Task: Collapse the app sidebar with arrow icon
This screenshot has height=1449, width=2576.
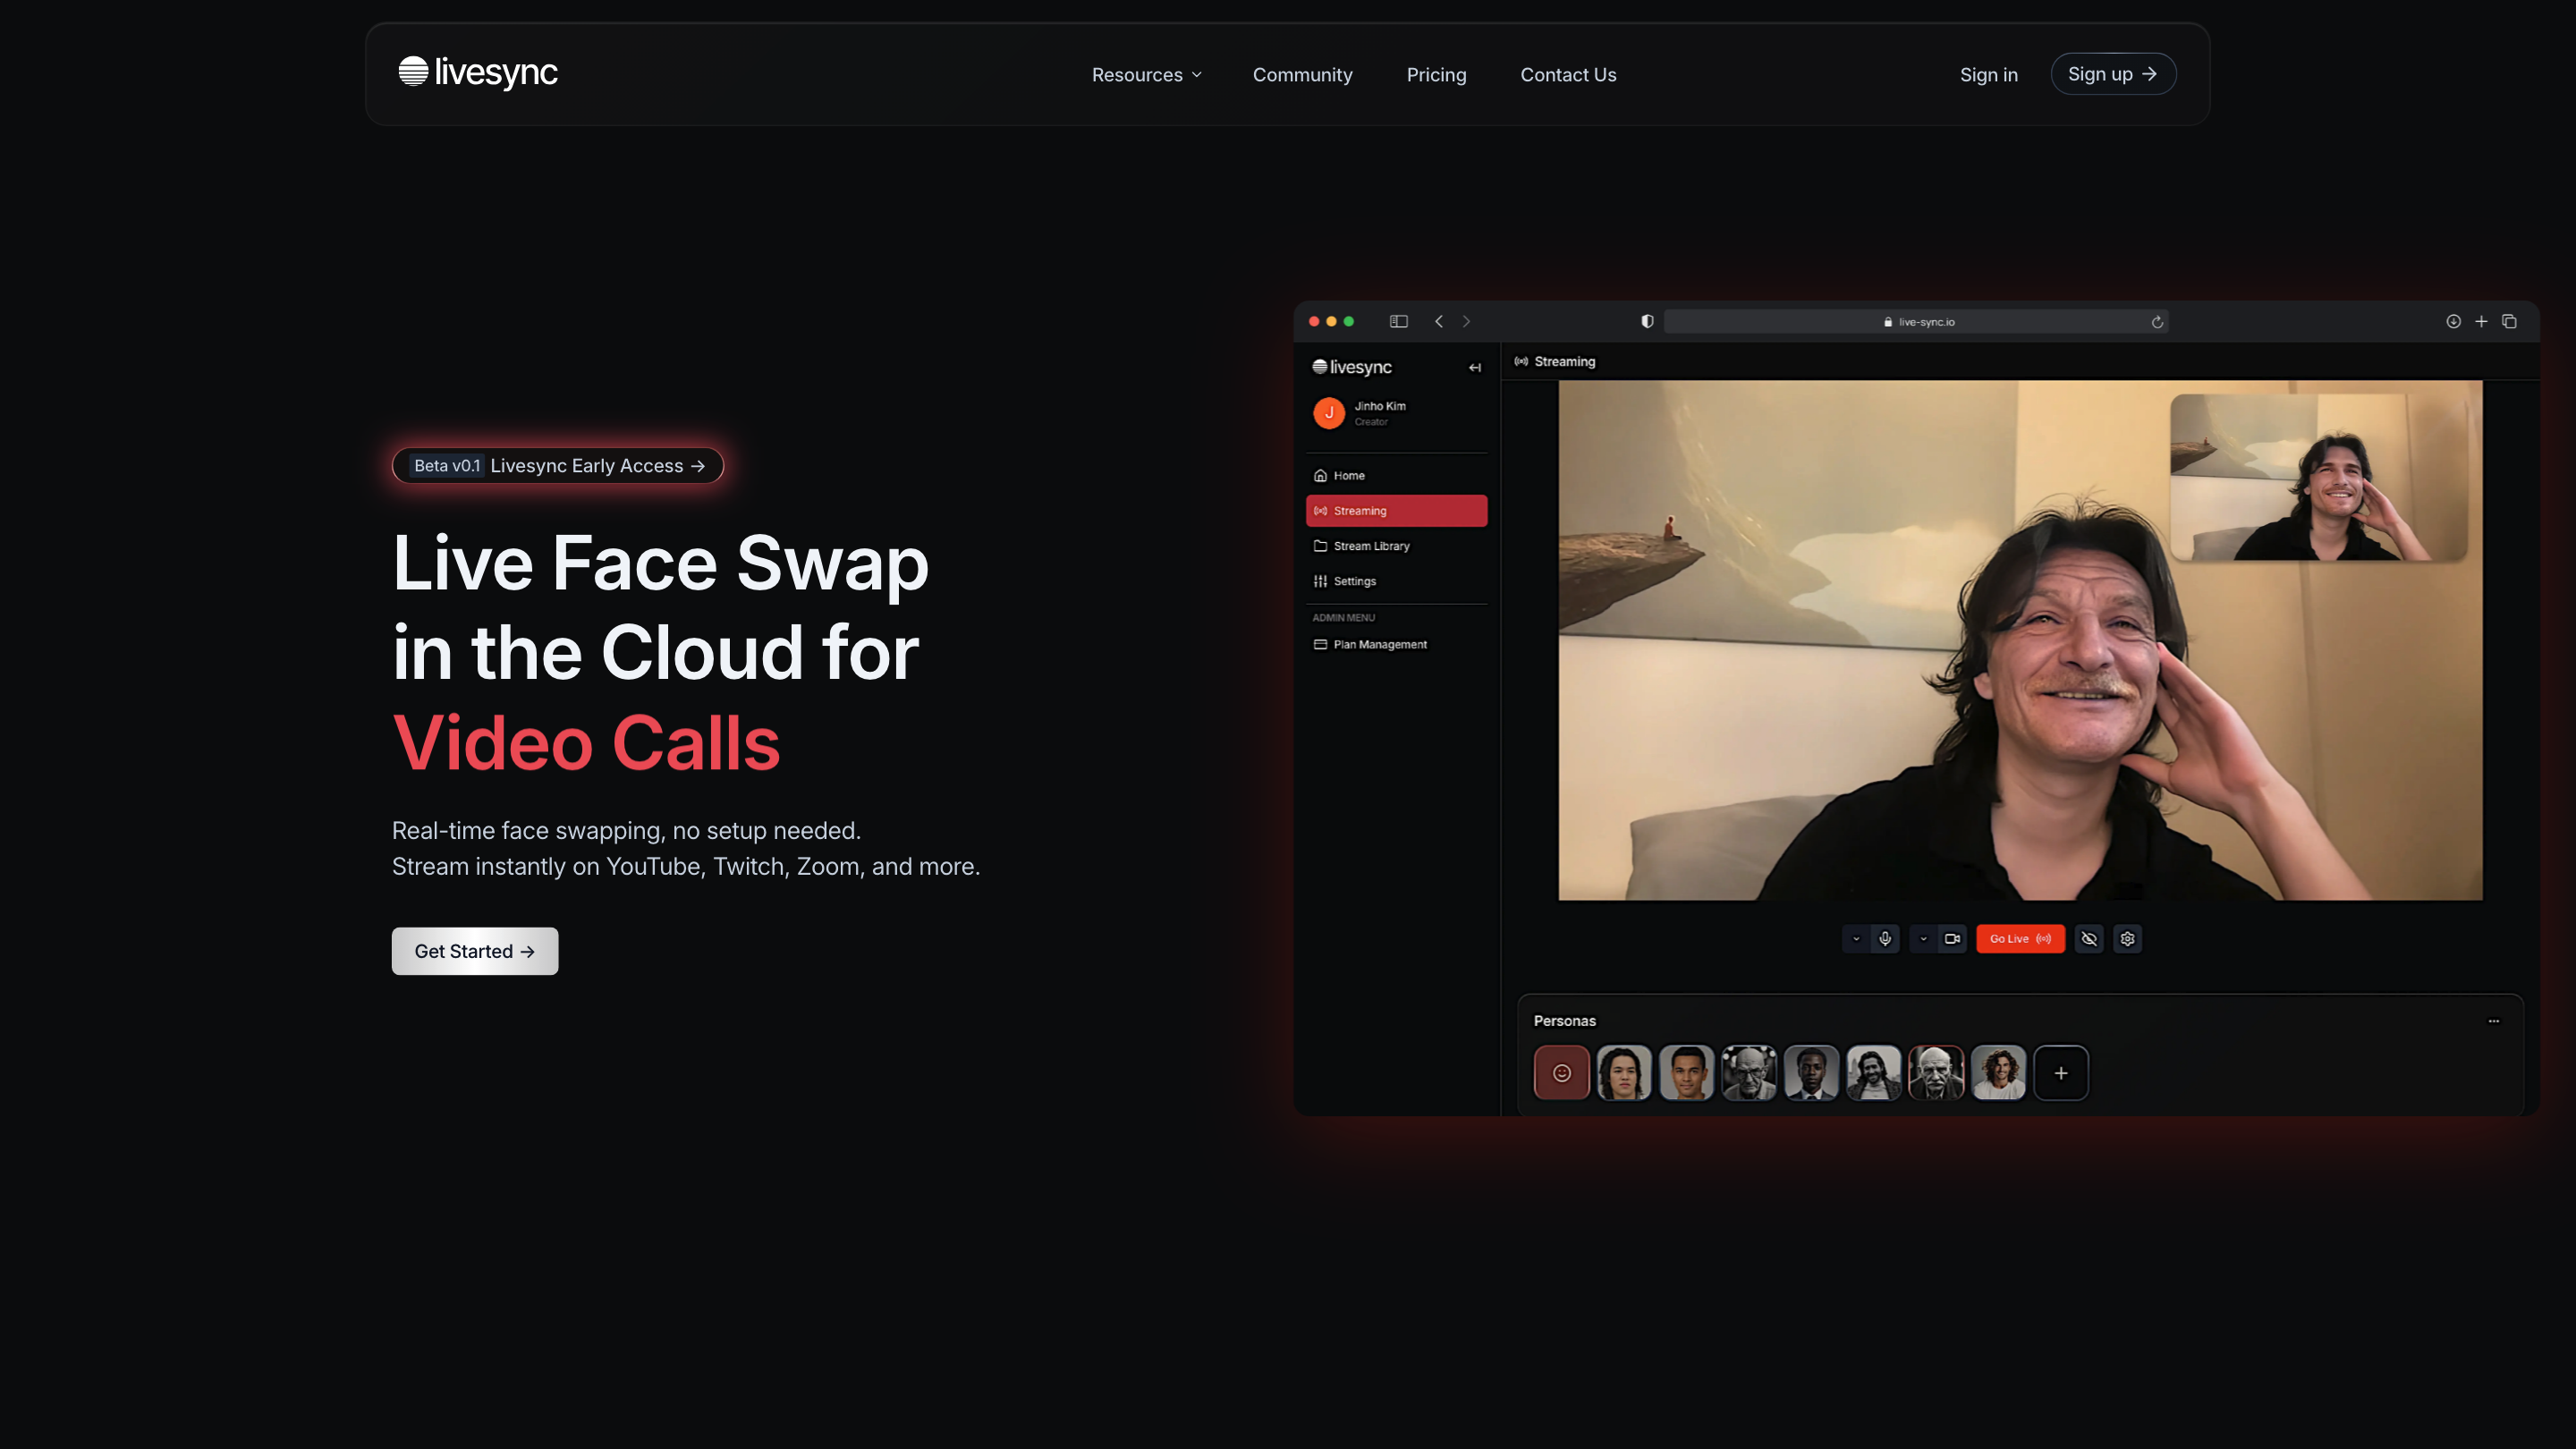Action: click(1475, 368)
